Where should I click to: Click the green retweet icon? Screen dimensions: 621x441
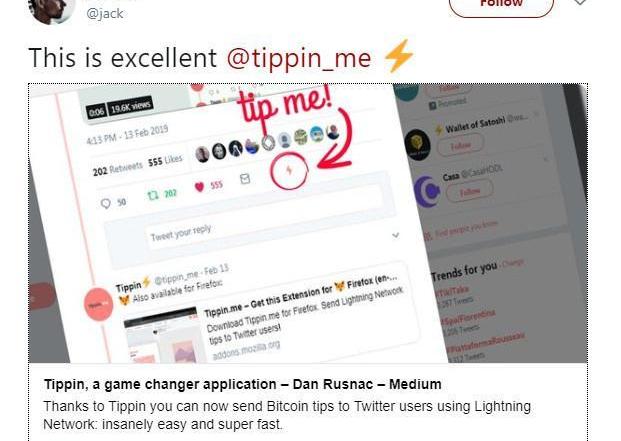[153, 195]
